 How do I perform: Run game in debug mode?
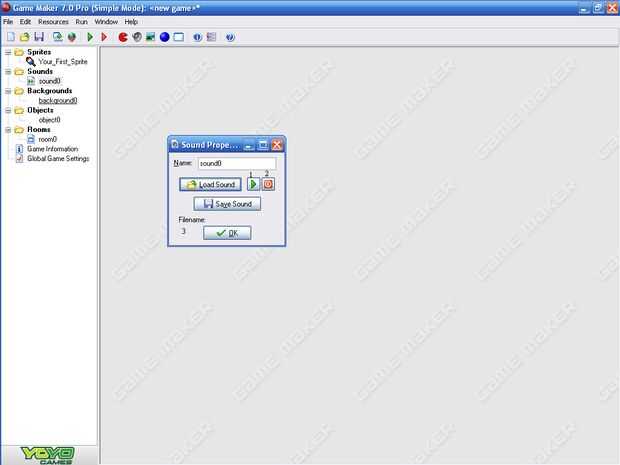pos(104,37)
